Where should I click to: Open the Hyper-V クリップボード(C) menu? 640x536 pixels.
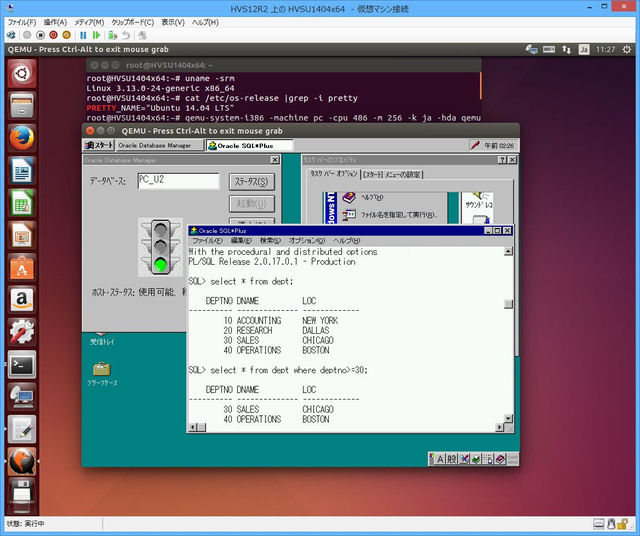[x=133, y=22]
